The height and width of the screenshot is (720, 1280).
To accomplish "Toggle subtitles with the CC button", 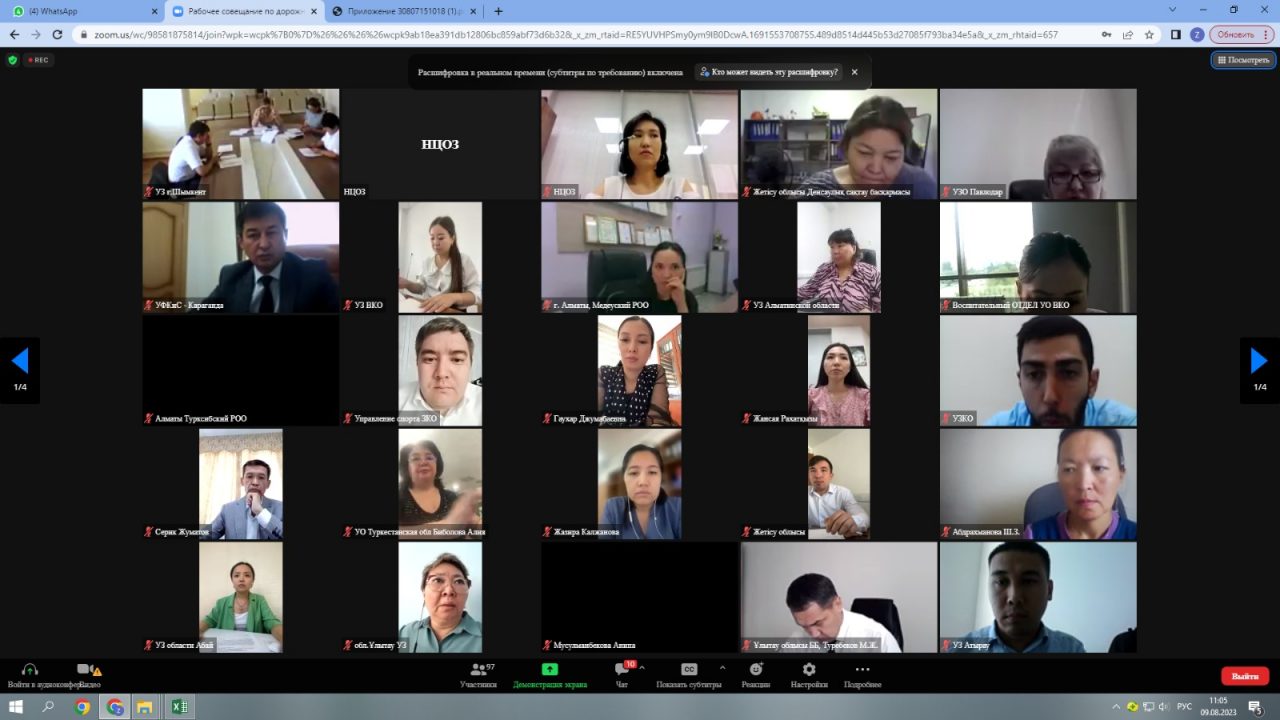I will click(x=688, y=670).
